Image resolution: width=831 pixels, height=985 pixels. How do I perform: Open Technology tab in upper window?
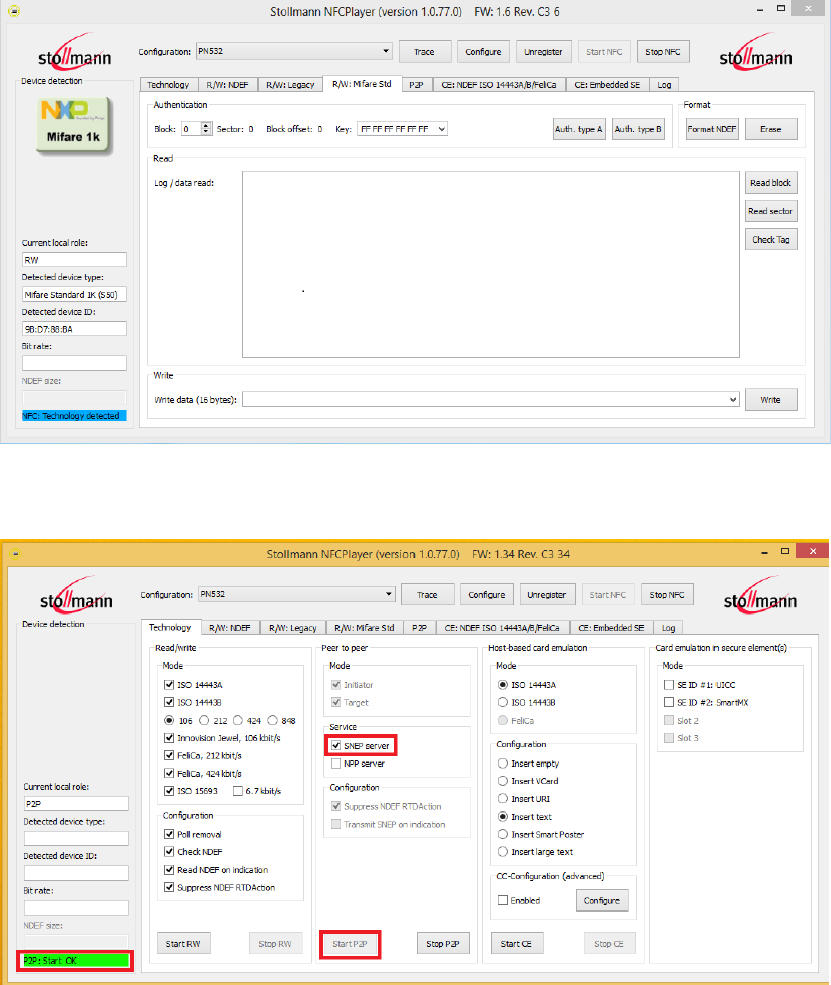pos(168,85)
